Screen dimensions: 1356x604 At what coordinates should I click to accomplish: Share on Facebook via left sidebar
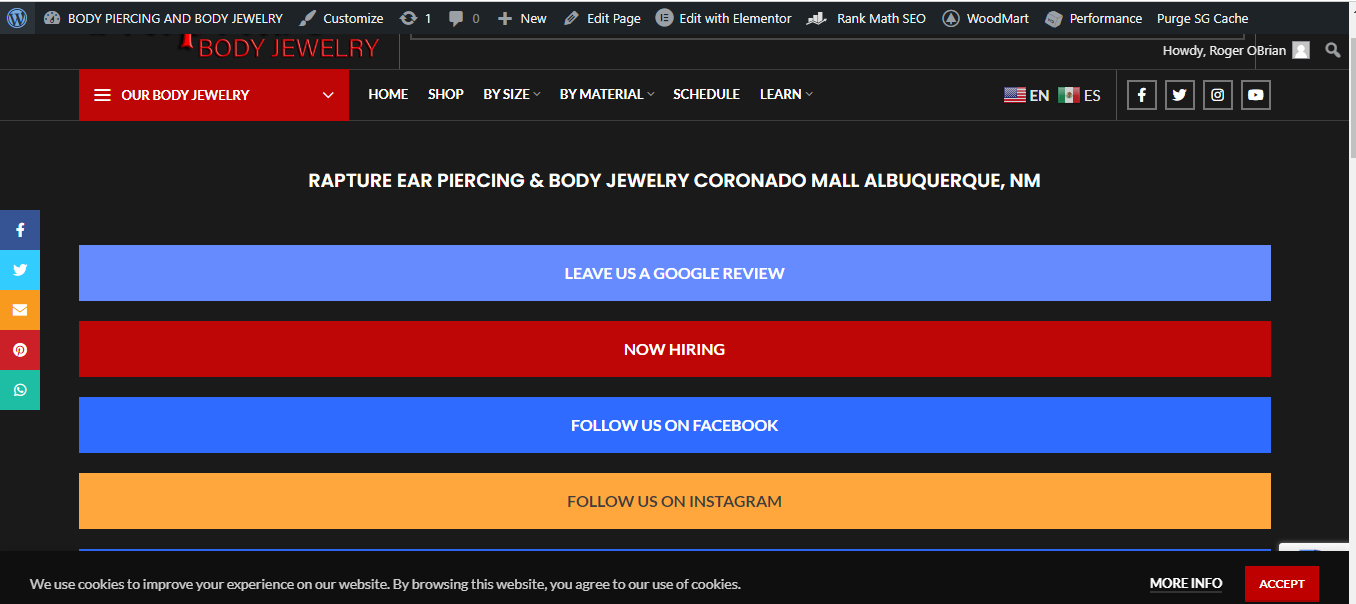click(20, 230)
